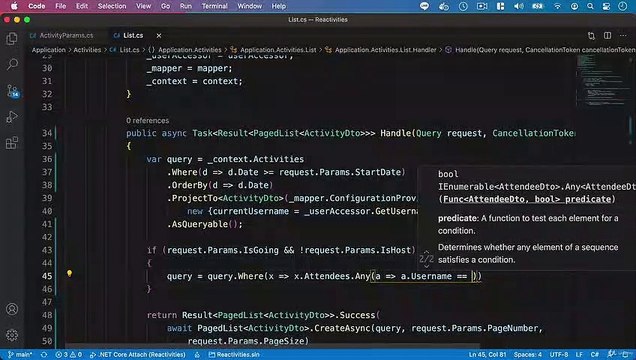The image size is (636, 360).
Task: Open the Help menu
Action: tap(279, 6)
